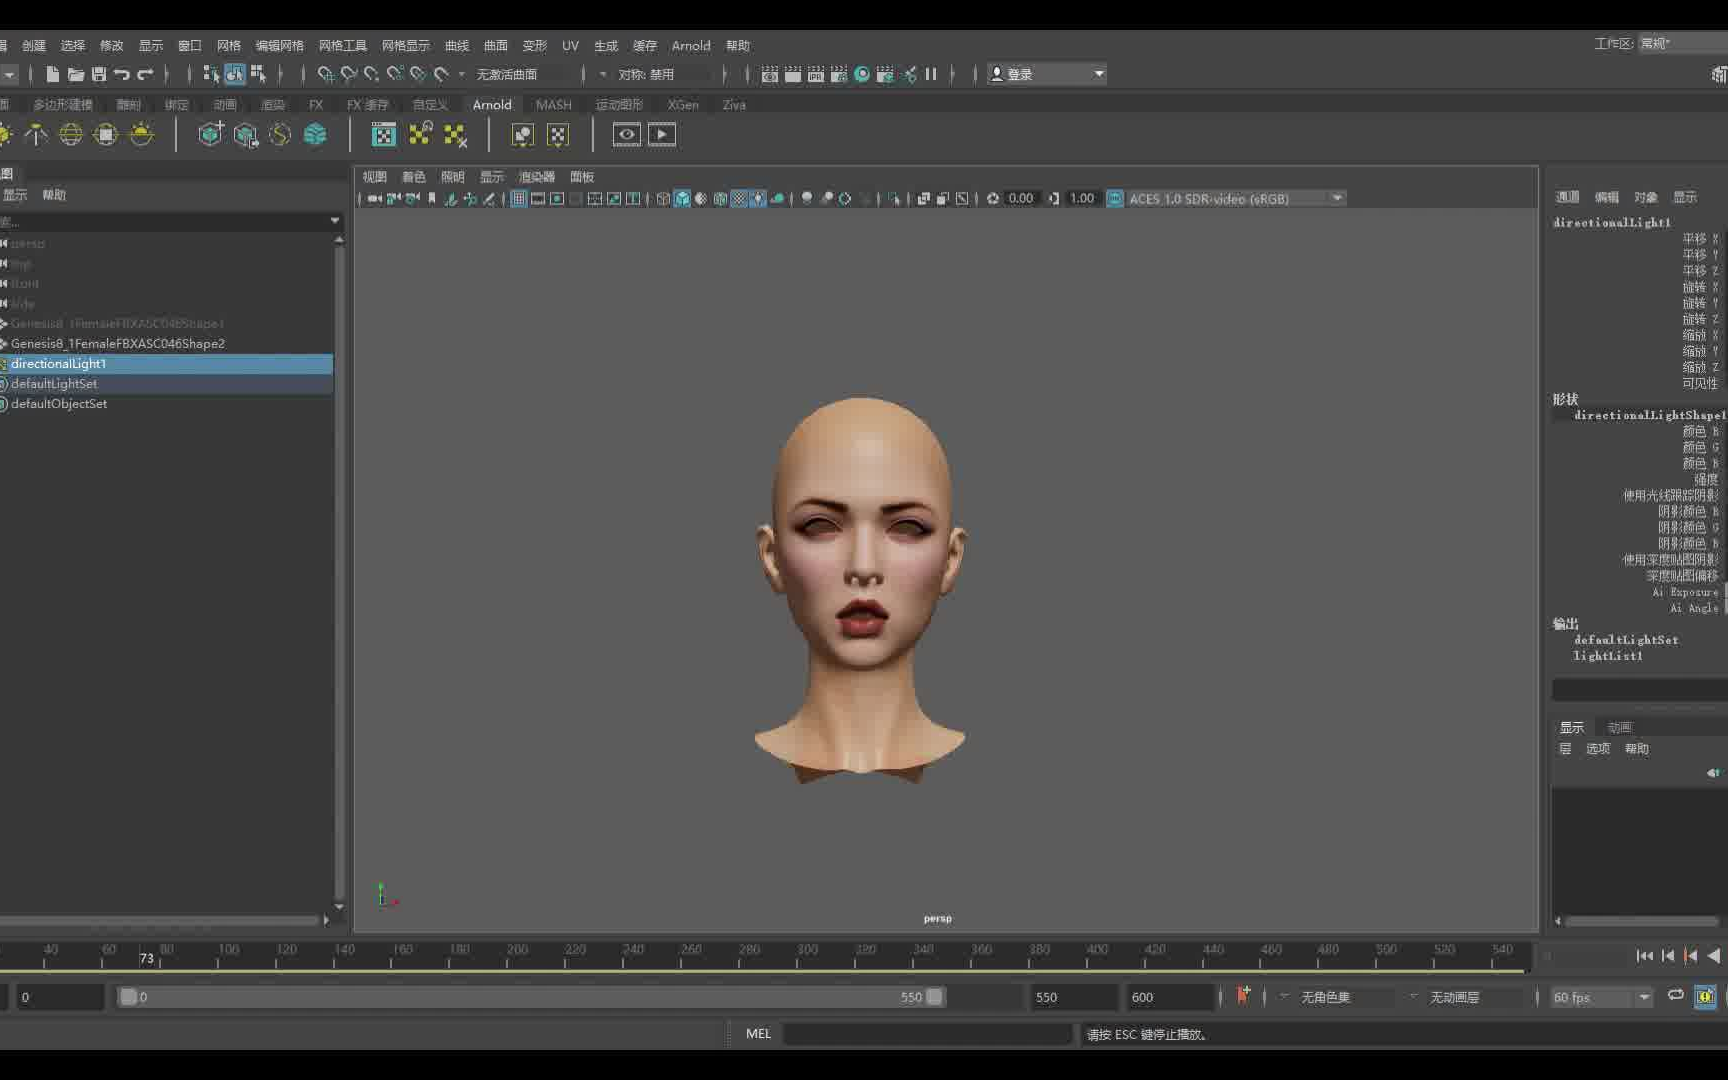This screenshot has width=1728, height=1080.
Task: Click the MEL command input field
Action: click(x=926, y=1034)
